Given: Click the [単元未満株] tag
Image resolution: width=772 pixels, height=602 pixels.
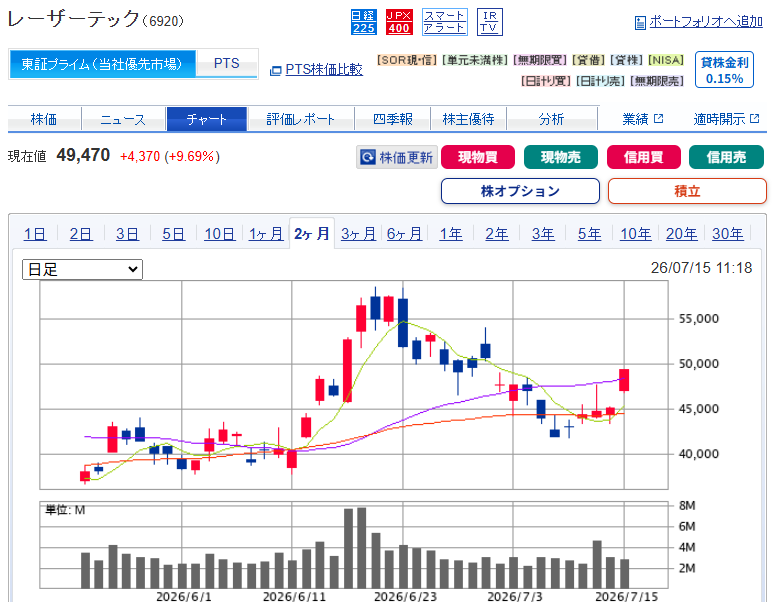Looking at the screenshot, I should (475, 60).
